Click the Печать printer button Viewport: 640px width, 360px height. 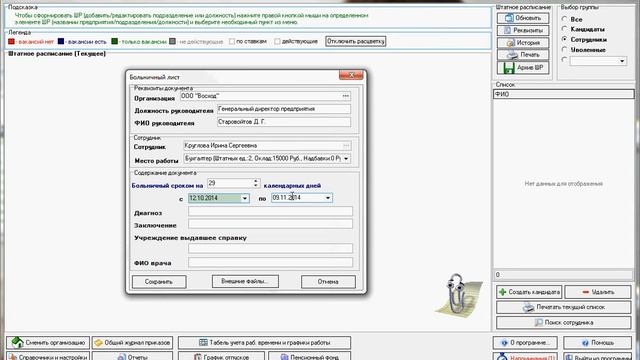tap(523, 55)
